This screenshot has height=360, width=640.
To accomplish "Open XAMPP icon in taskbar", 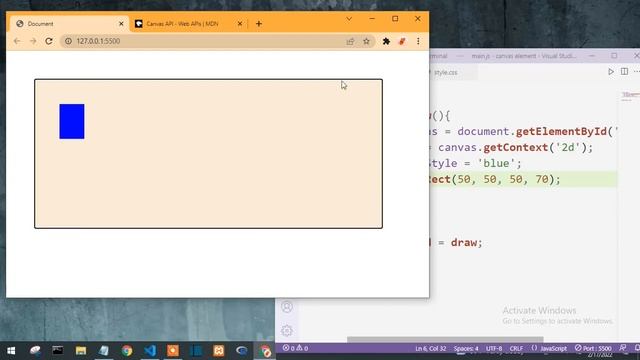I will pos(219,351).
